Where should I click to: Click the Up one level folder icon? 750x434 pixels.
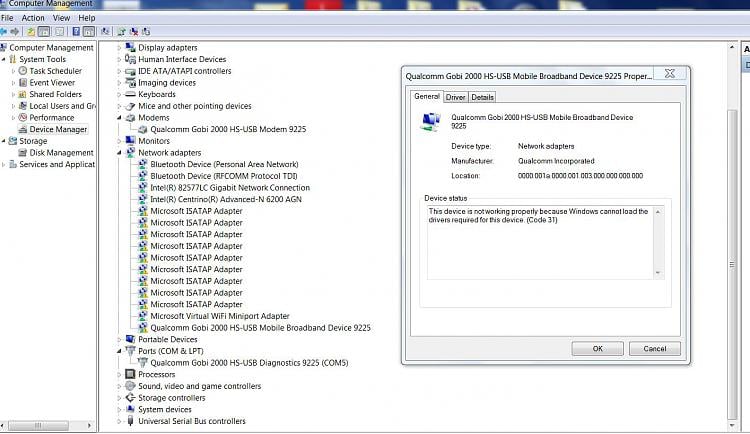31,32
